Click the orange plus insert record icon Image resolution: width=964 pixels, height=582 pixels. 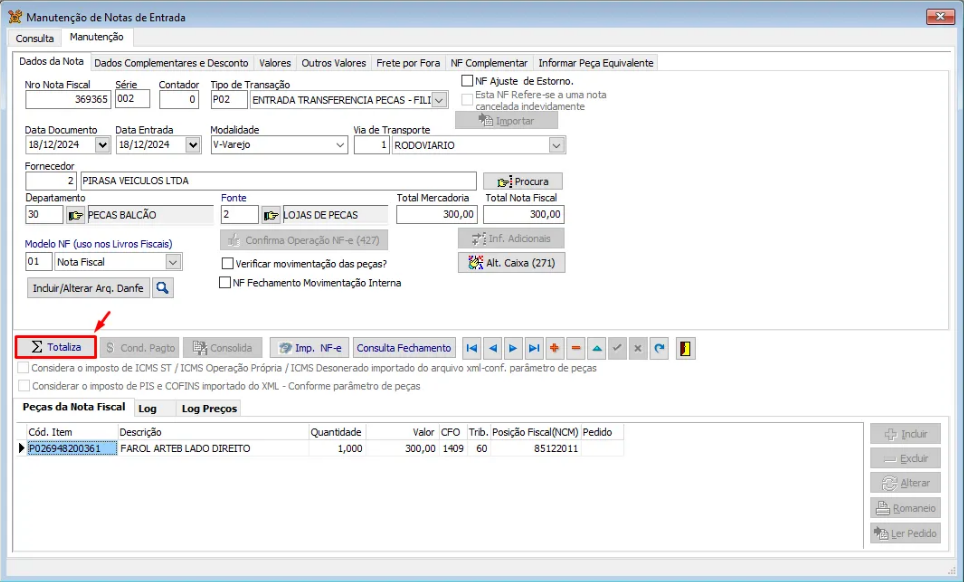tap(555, 348)
